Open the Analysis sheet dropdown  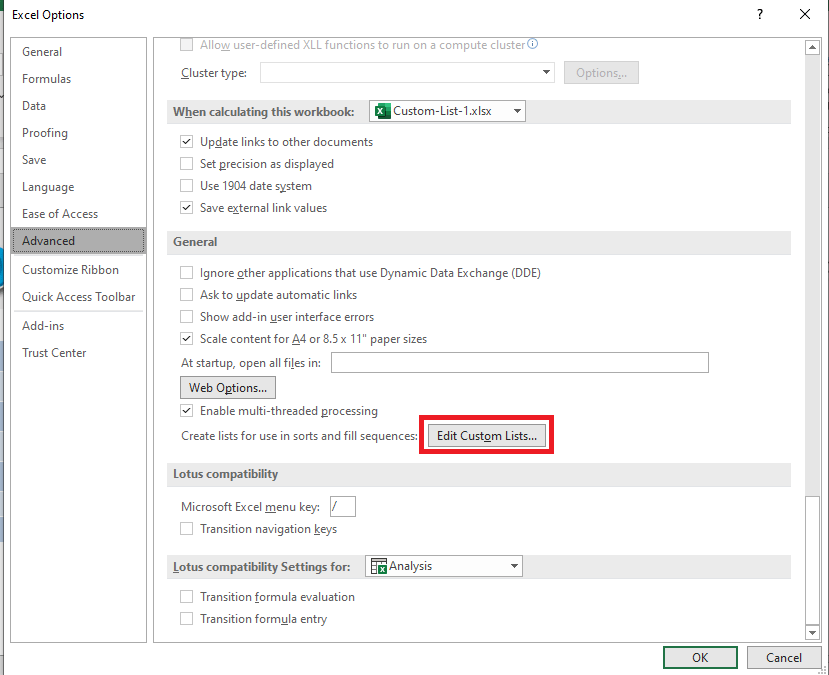(x=444, y=566)
